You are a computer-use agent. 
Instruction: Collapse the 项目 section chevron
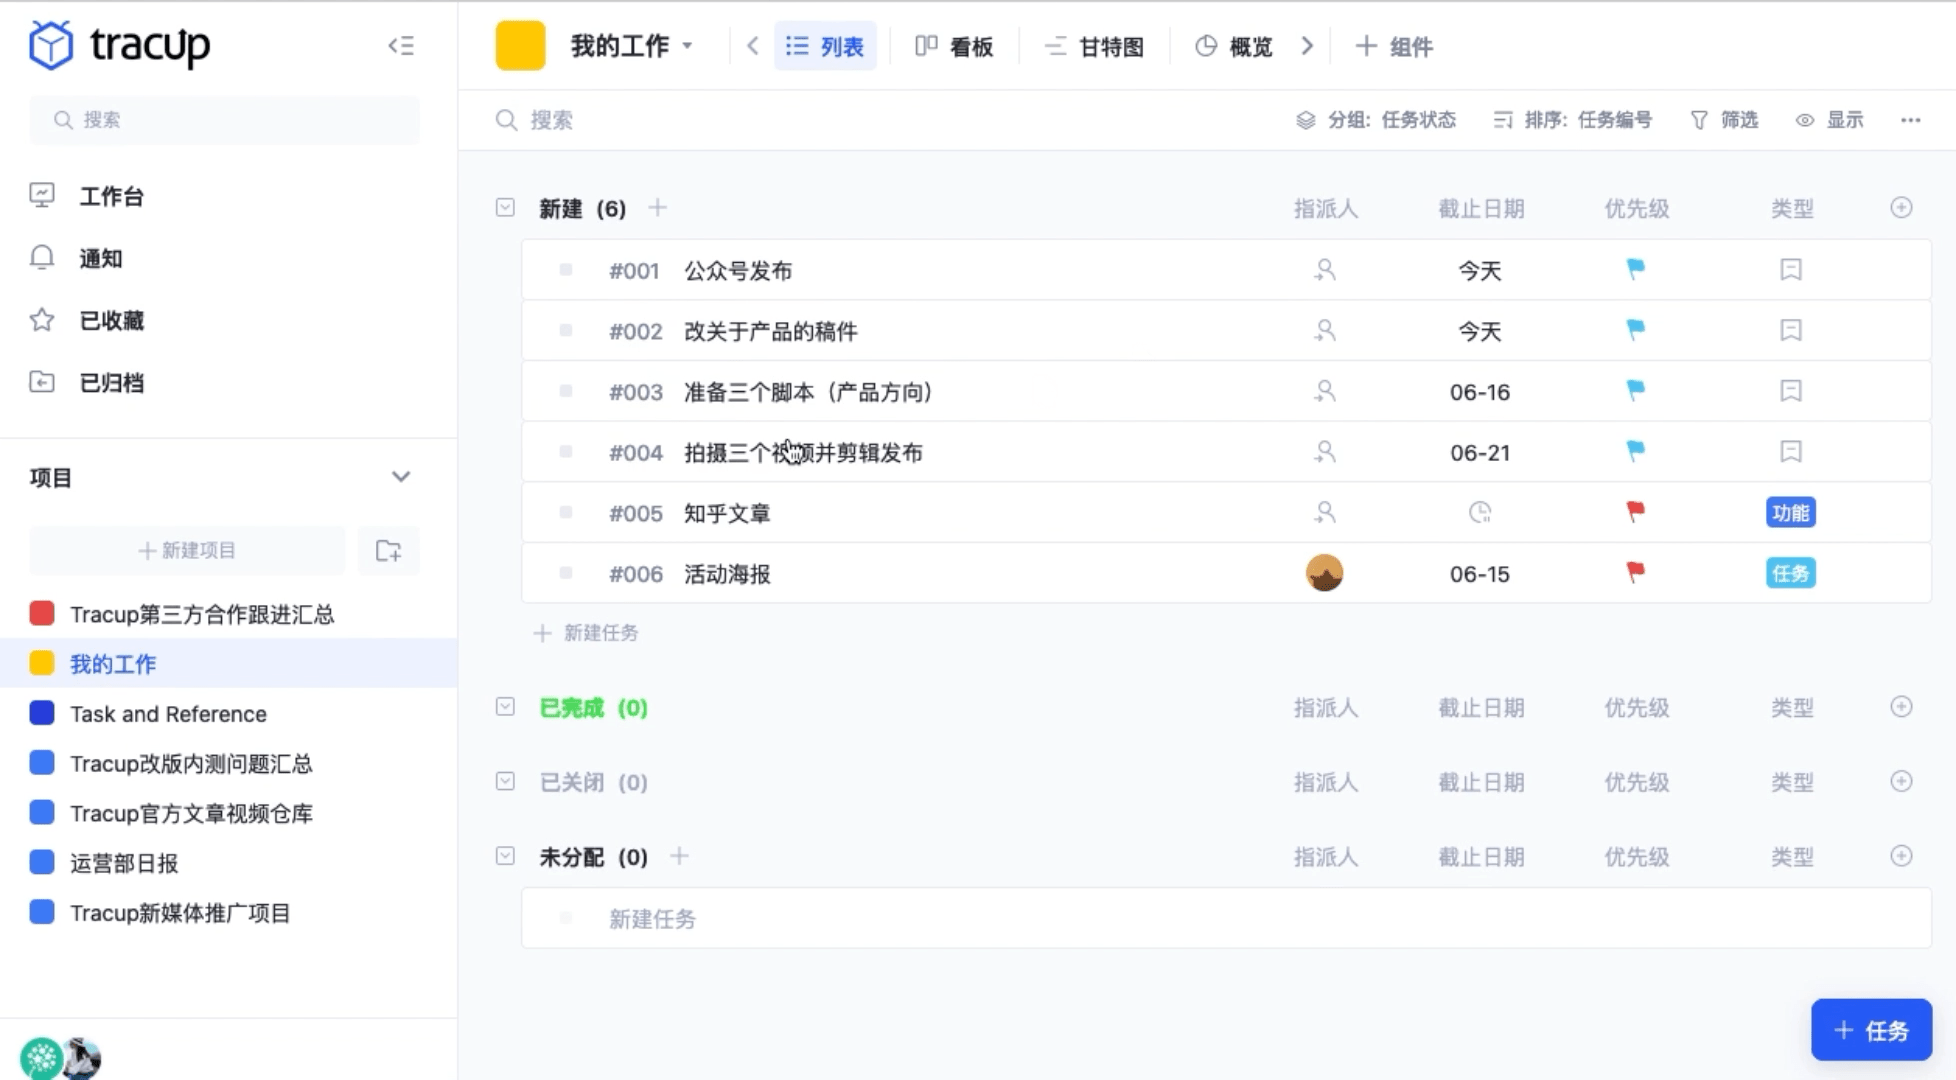401,477
